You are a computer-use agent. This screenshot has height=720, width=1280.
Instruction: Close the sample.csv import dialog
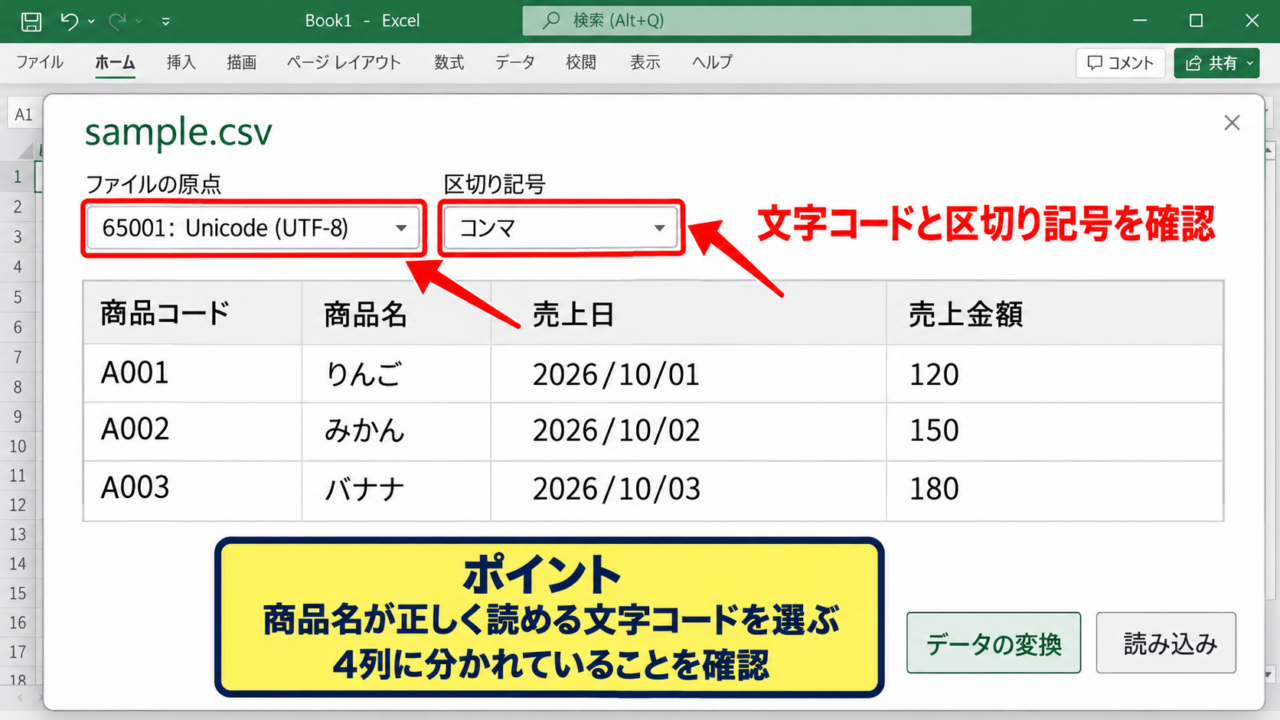click(x=1232, y=123)
